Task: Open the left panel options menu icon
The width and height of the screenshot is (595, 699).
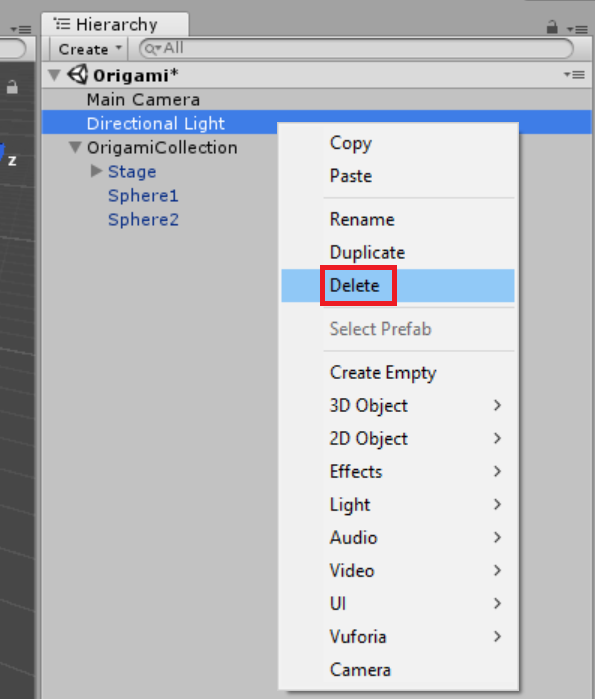Action: pyautogui.click(x=21, y=29)
